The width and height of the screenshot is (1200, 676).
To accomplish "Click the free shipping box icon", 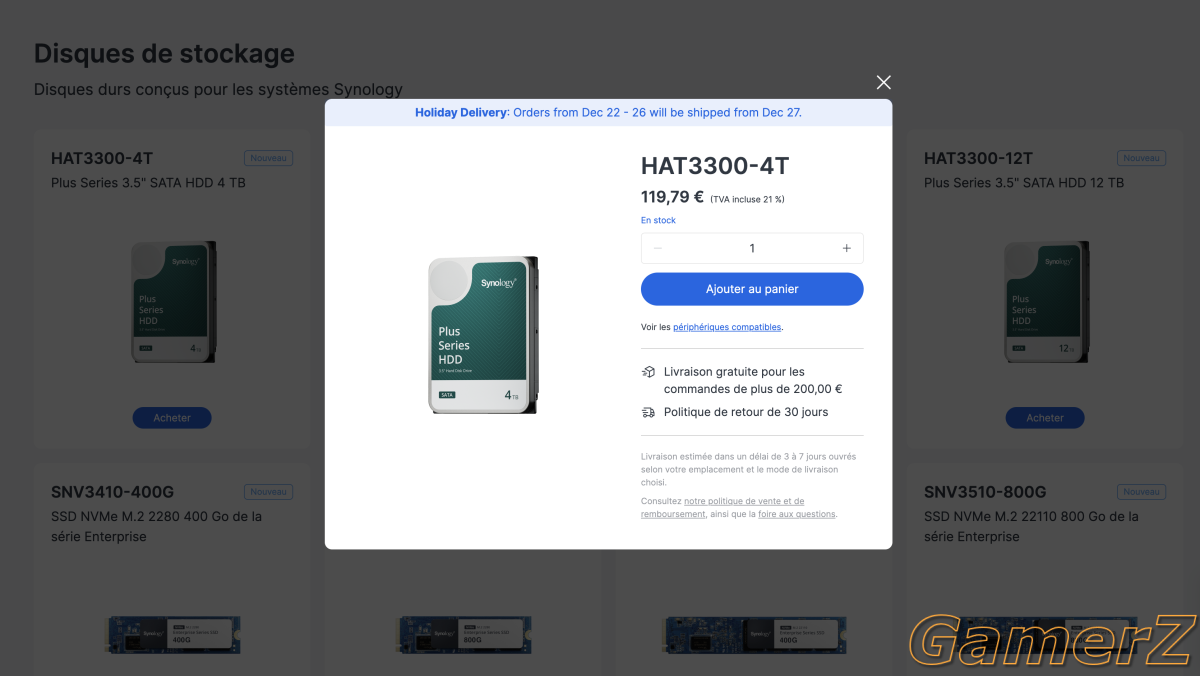I will point(648,372).
